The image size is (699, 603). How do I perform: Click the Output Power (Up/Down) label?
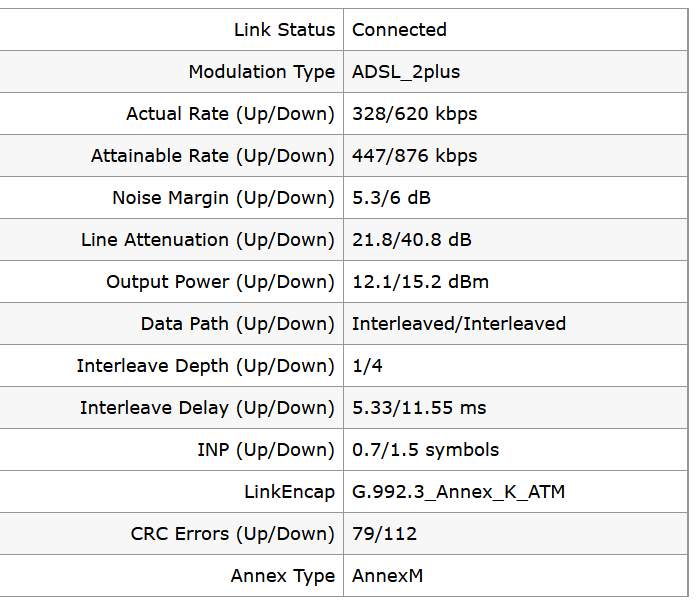coord(220,282)
